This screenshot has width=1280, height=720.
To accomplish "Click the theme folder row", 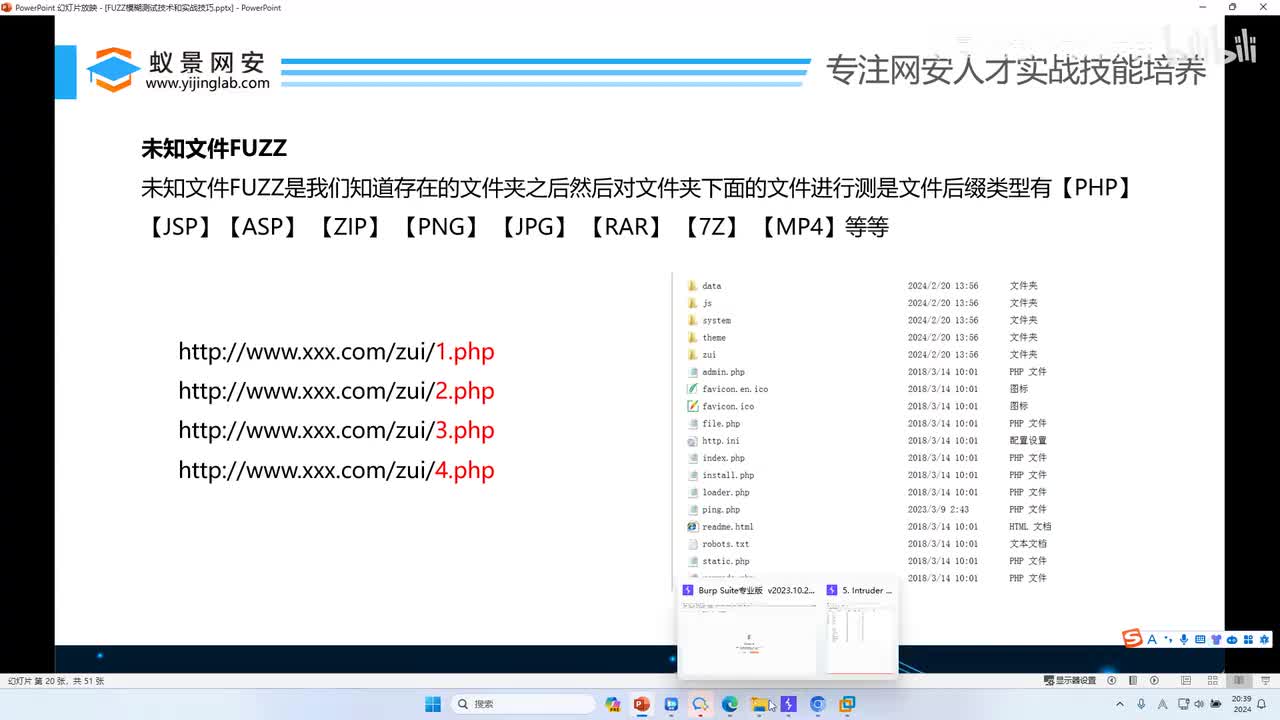I will 862,338.
